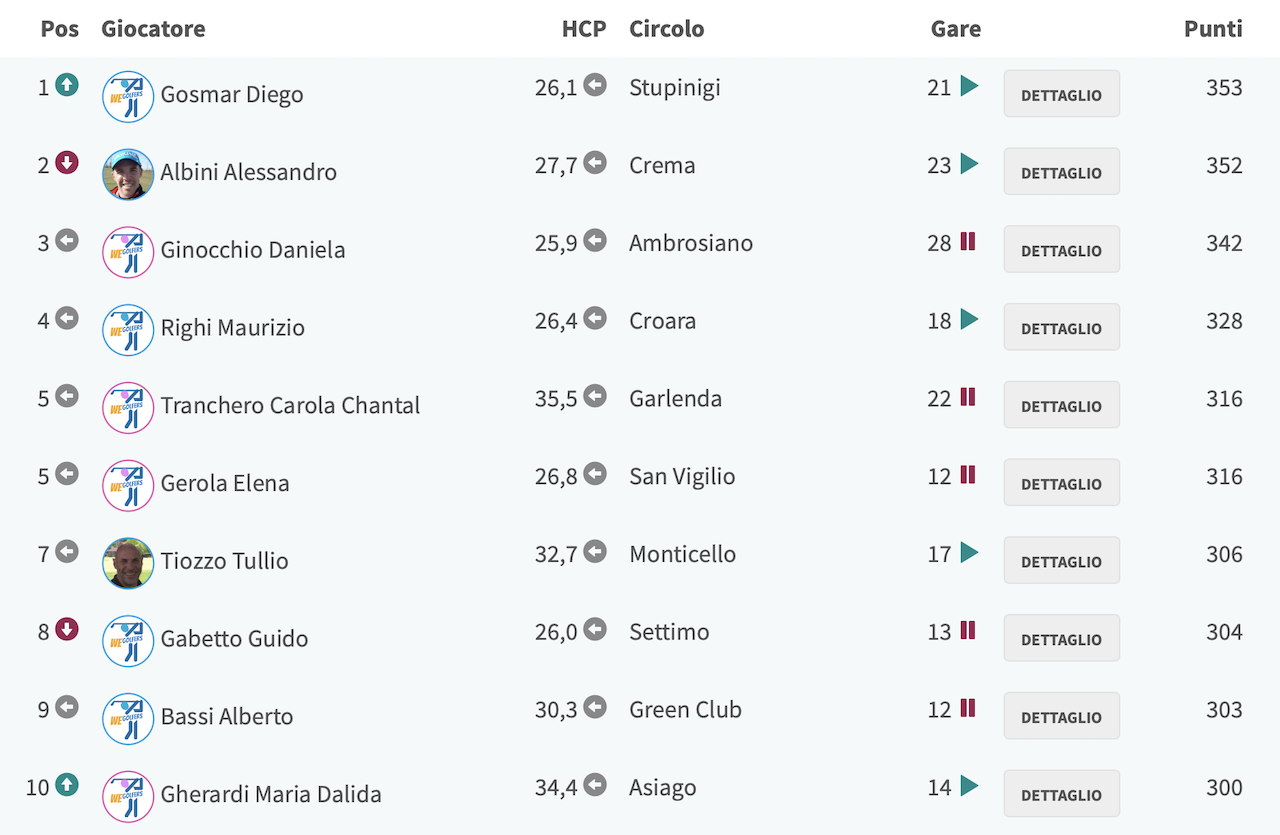This screenshot has width=1280, height=835.
Task: Sort the table by the Punti column header
Action: click(1213, 29)
